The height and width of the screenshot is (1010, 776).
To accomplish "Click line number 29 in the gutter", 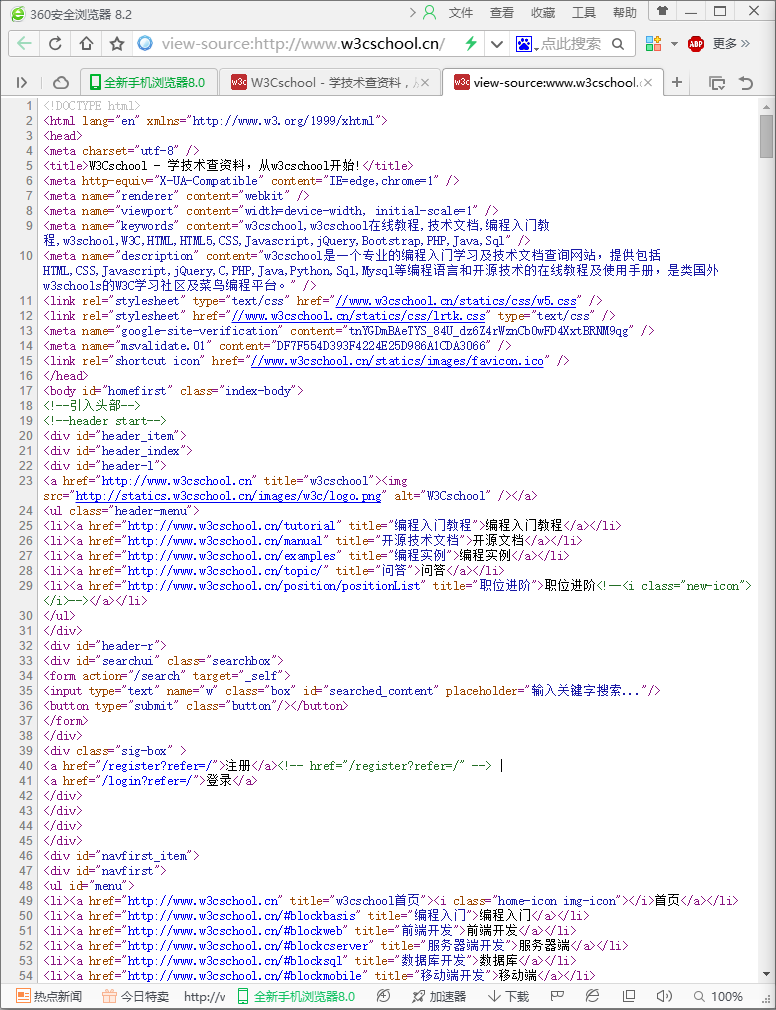I will [25, 586].
